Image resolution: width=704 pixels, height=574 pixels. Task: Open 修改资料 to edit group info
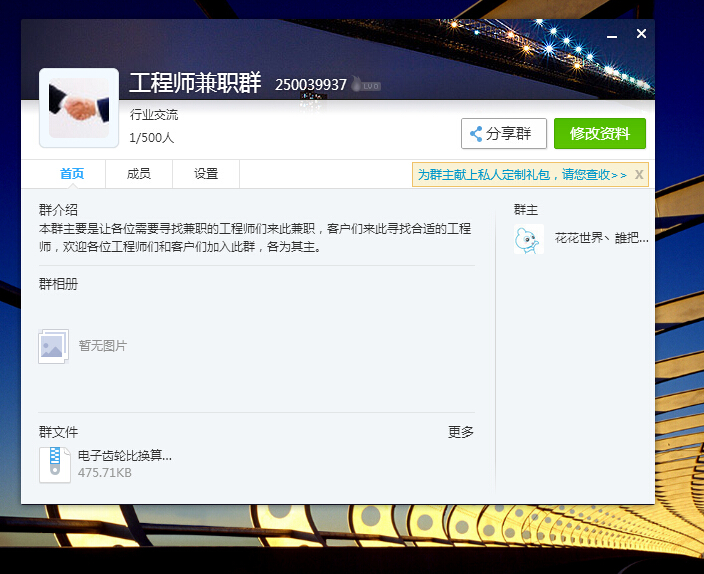click(599, 133)
